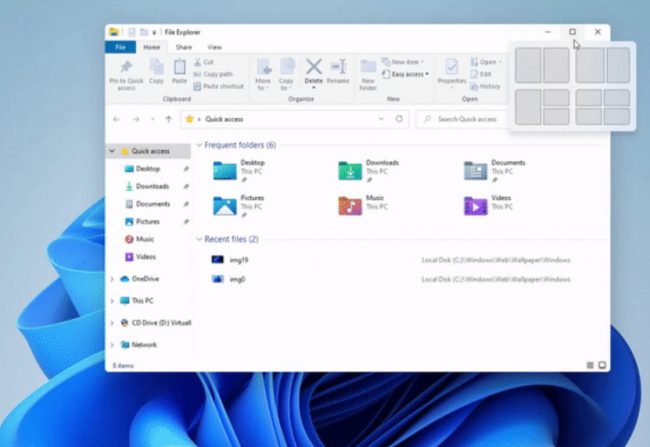Image resolution: width=650 pixels, height=447 pixels.
Task: Click Pin to Quick access ribbon icon
Action: (126, 75)
